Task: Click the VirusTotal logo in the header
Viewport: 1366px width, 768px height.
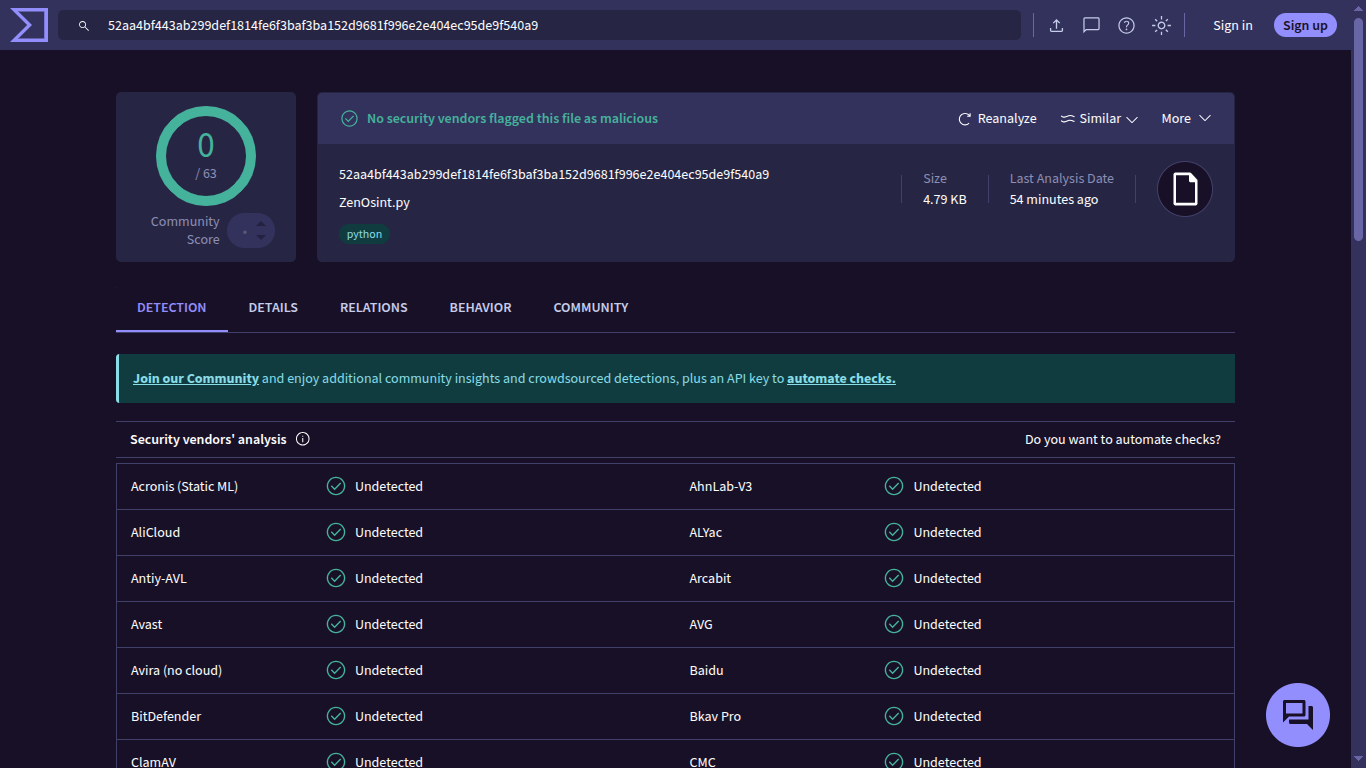Action: tap(29, 25)
